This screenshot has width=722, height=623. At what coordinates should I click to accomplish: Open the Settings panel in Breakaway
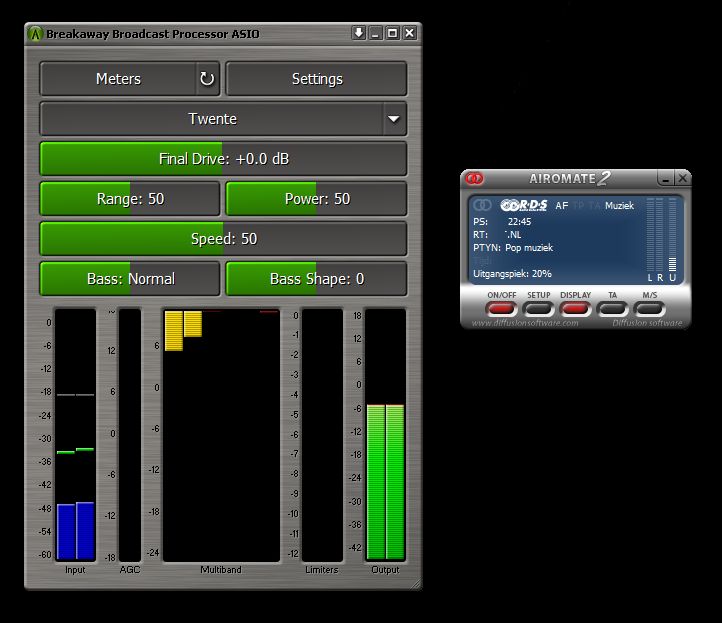tap(316, 79)
